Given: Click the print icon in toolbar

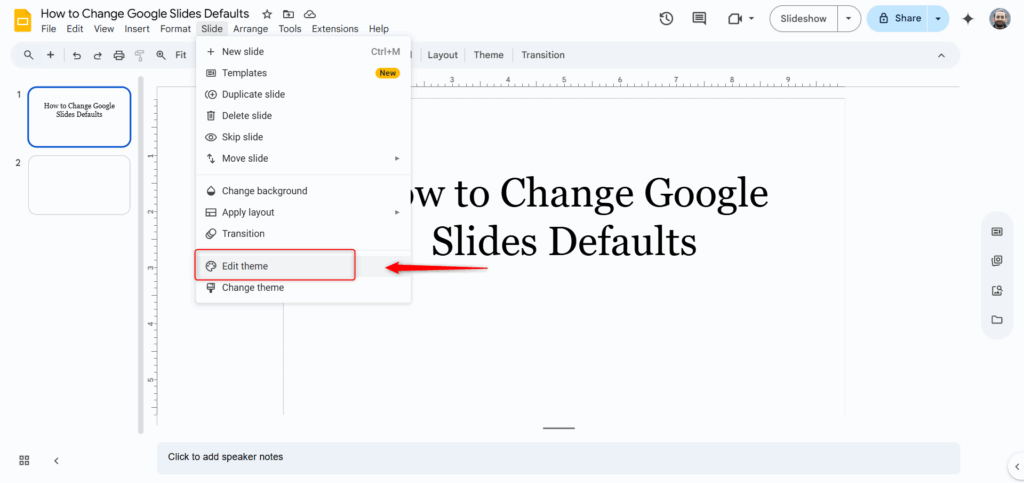Looking at the screenshot, I should coord(119,55).
